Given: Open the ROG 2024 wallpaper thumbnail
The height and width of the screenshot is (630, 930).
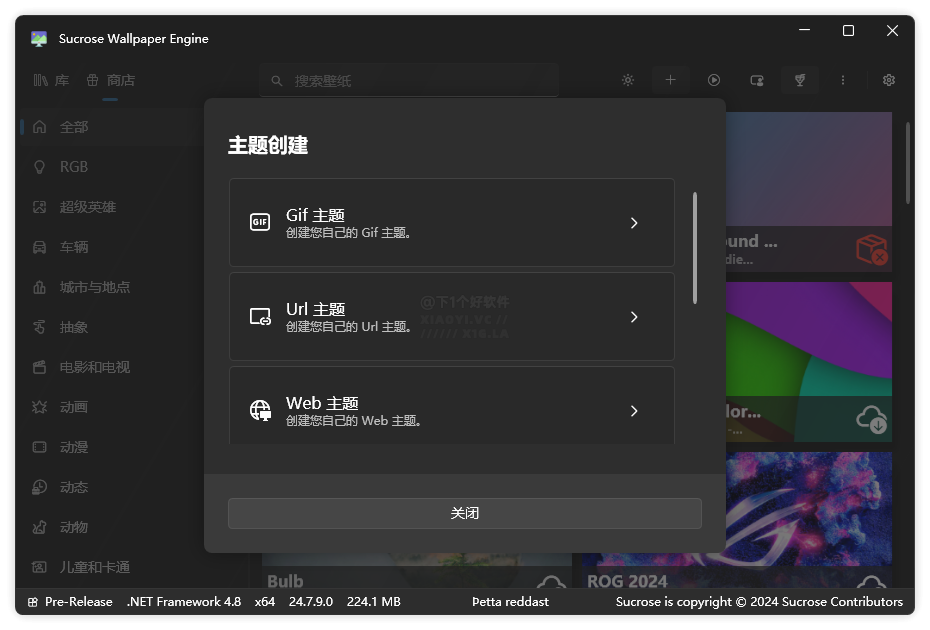Looking at the screenshot, I should (x=809, y=508).
